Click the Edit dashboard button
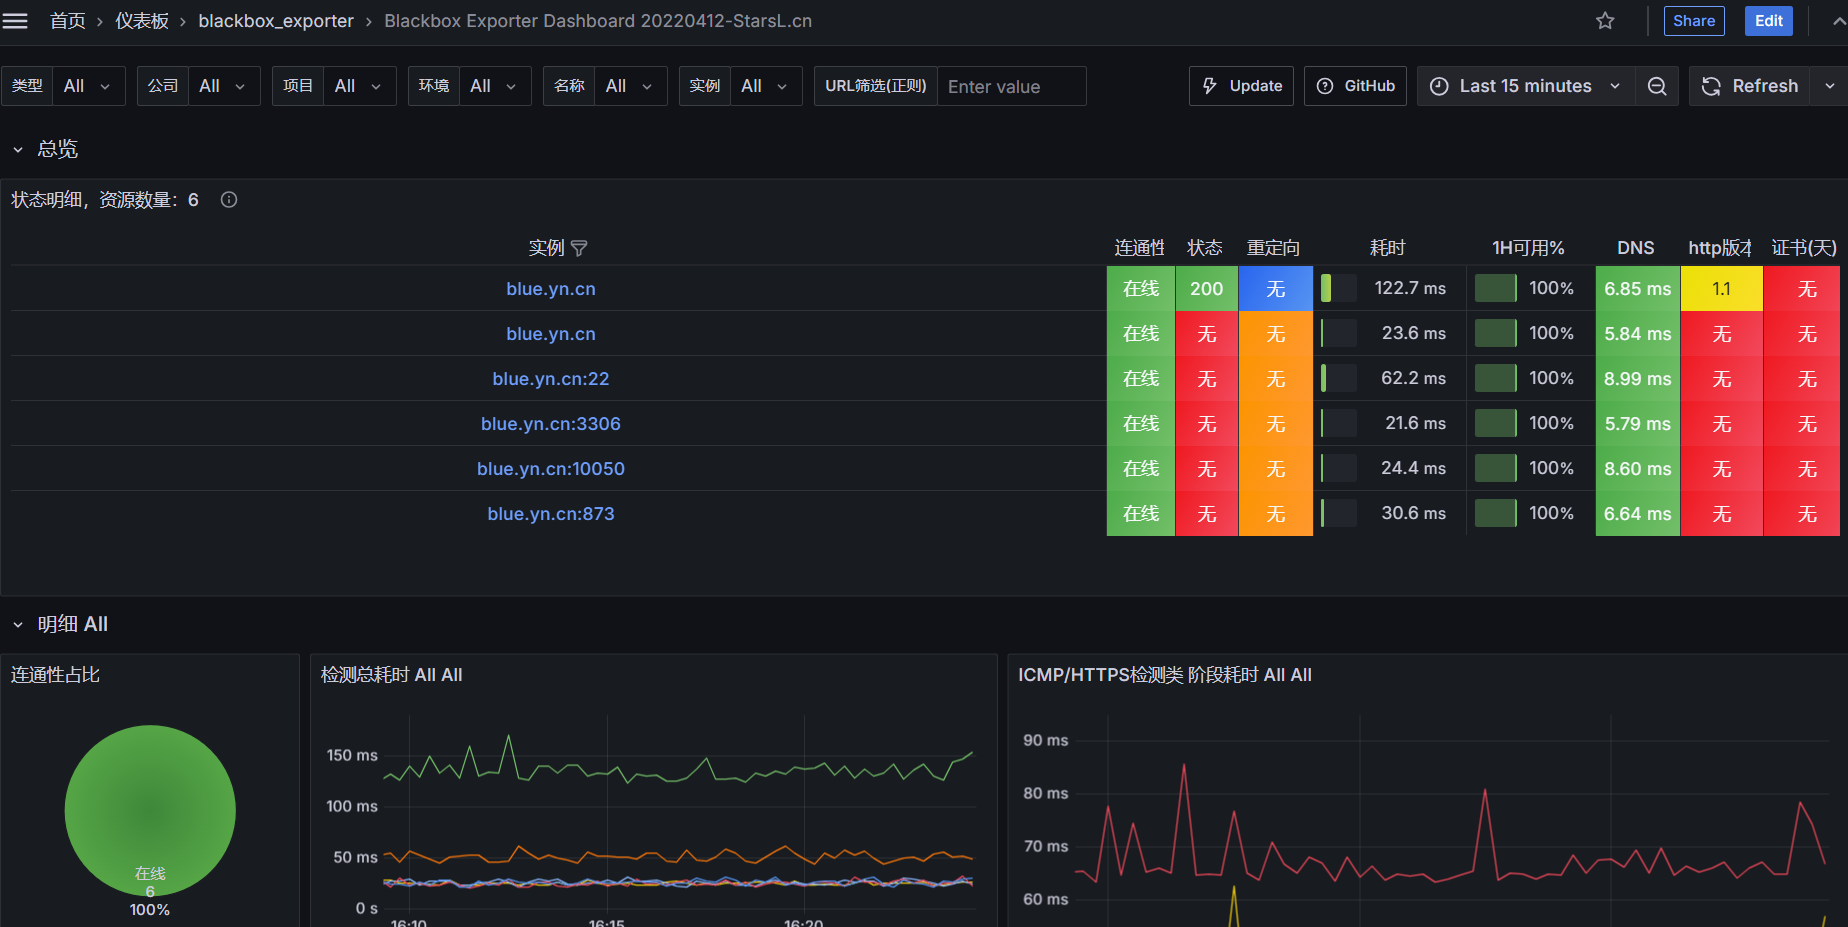Image resolution: width=1848 pixels, height=927 pixels. pyautogui.click(x=1769, y=21)
